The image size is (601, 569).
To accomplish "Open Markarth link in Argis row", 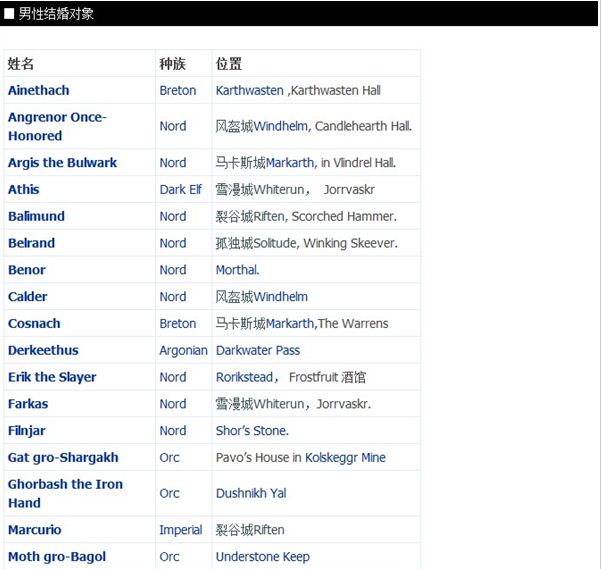I will (290, 163).
